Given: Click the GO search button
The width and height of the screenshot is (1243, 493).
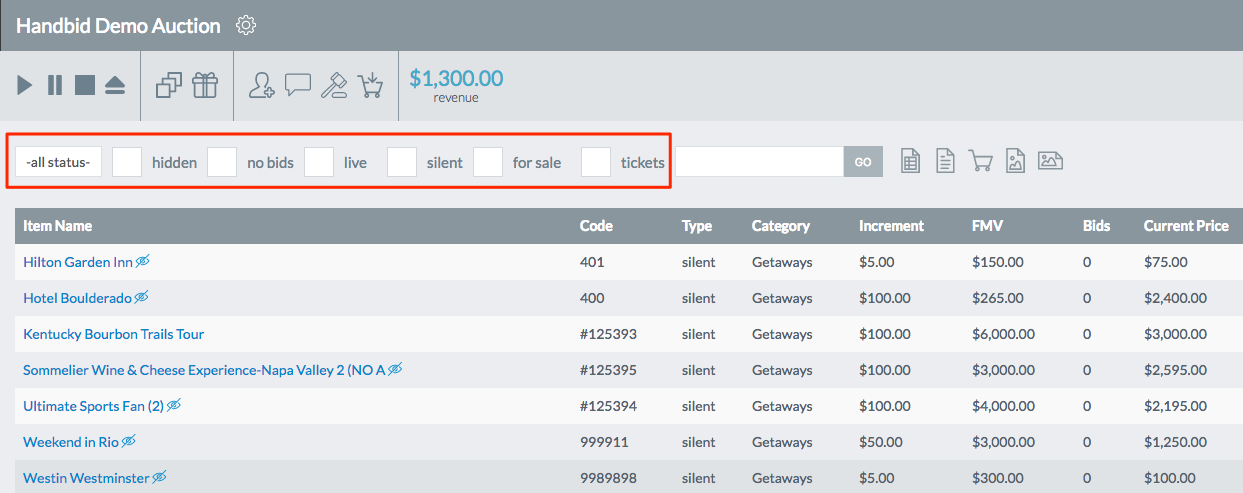Looking at the screenshot, I should [863, 162].
